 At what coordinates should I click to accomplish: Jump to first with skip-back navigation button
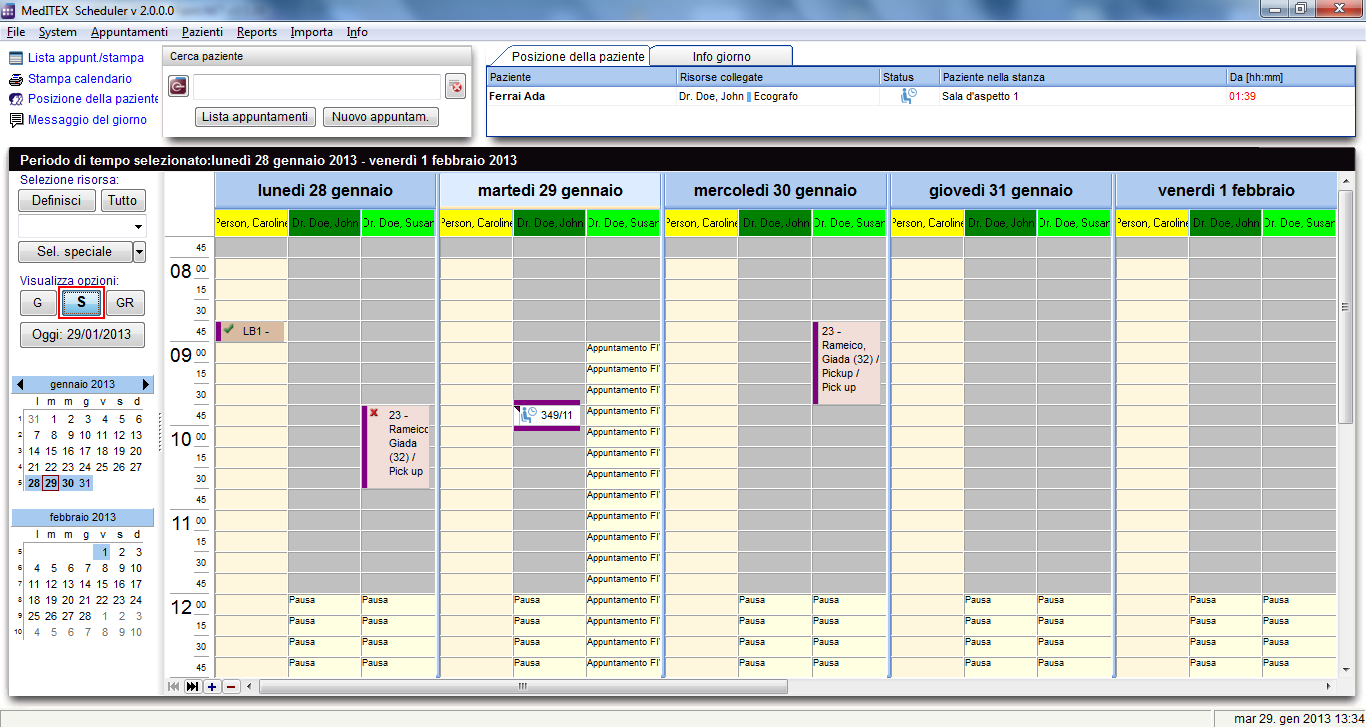click(174, 686)
